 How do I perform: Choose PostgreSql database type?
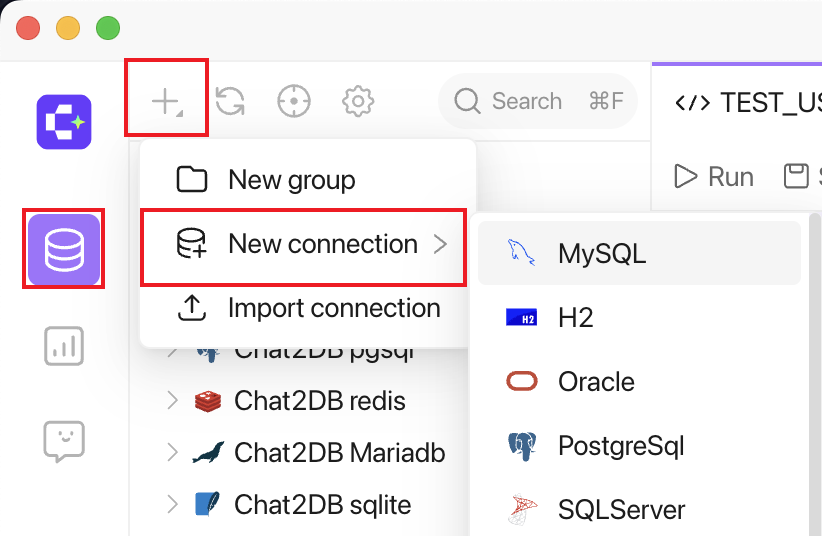pos(639,446)
